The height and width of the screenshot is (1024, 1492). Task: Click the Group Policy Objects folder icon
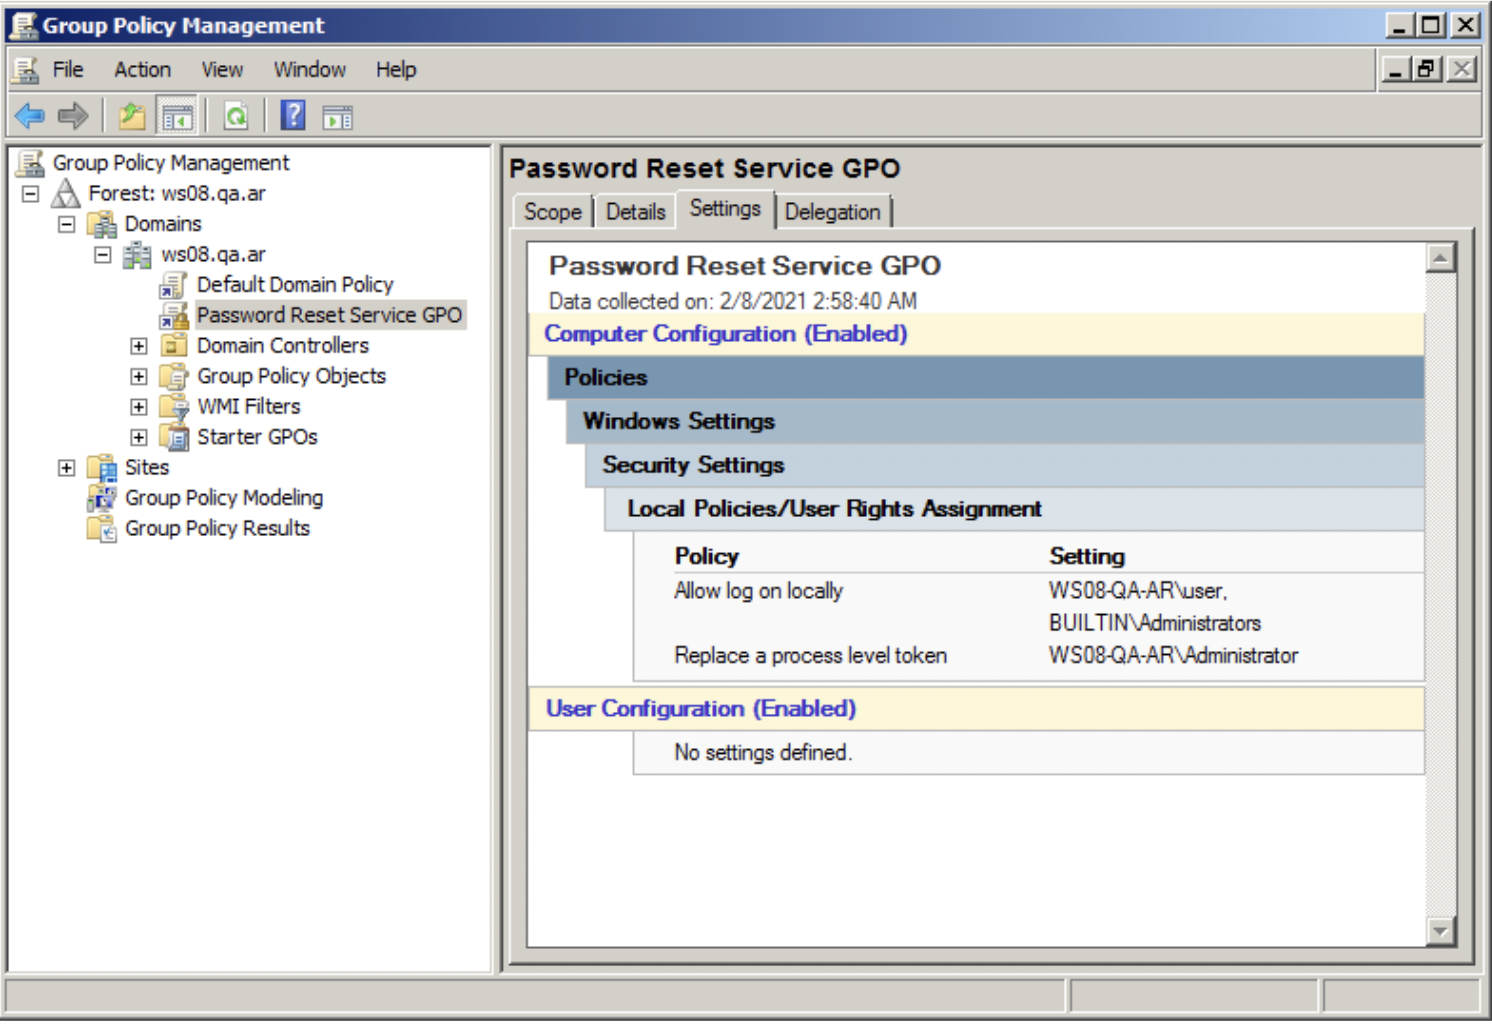[x=174, y=377]
